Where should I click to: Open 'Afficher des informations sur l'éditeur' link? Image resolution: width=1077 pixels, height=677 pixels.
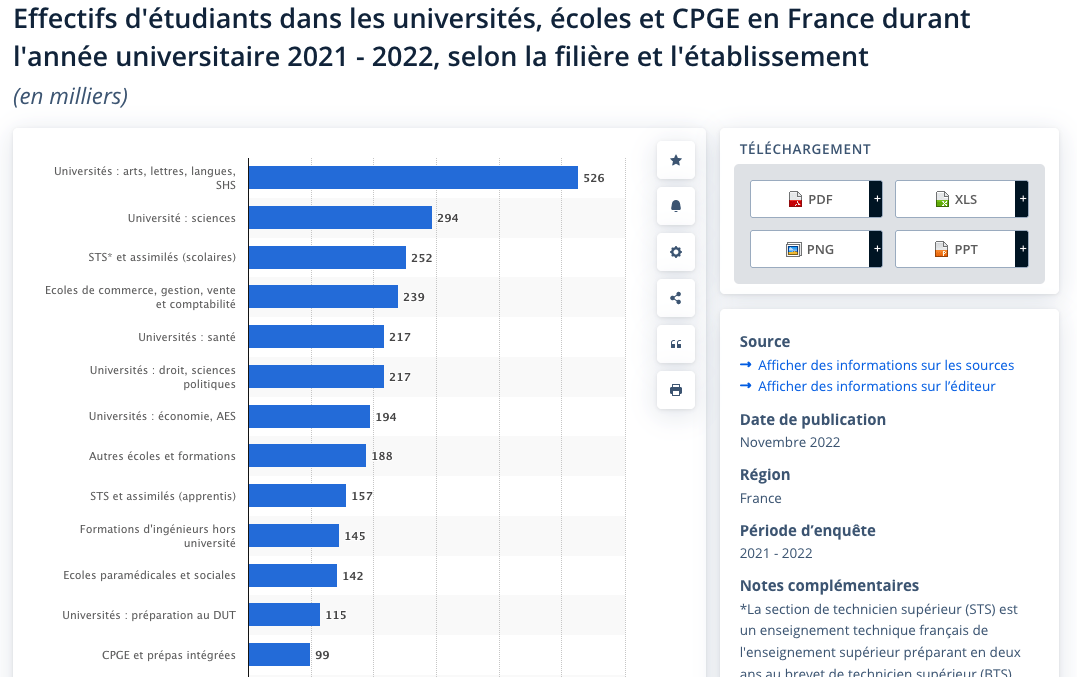tap(878, 386)
